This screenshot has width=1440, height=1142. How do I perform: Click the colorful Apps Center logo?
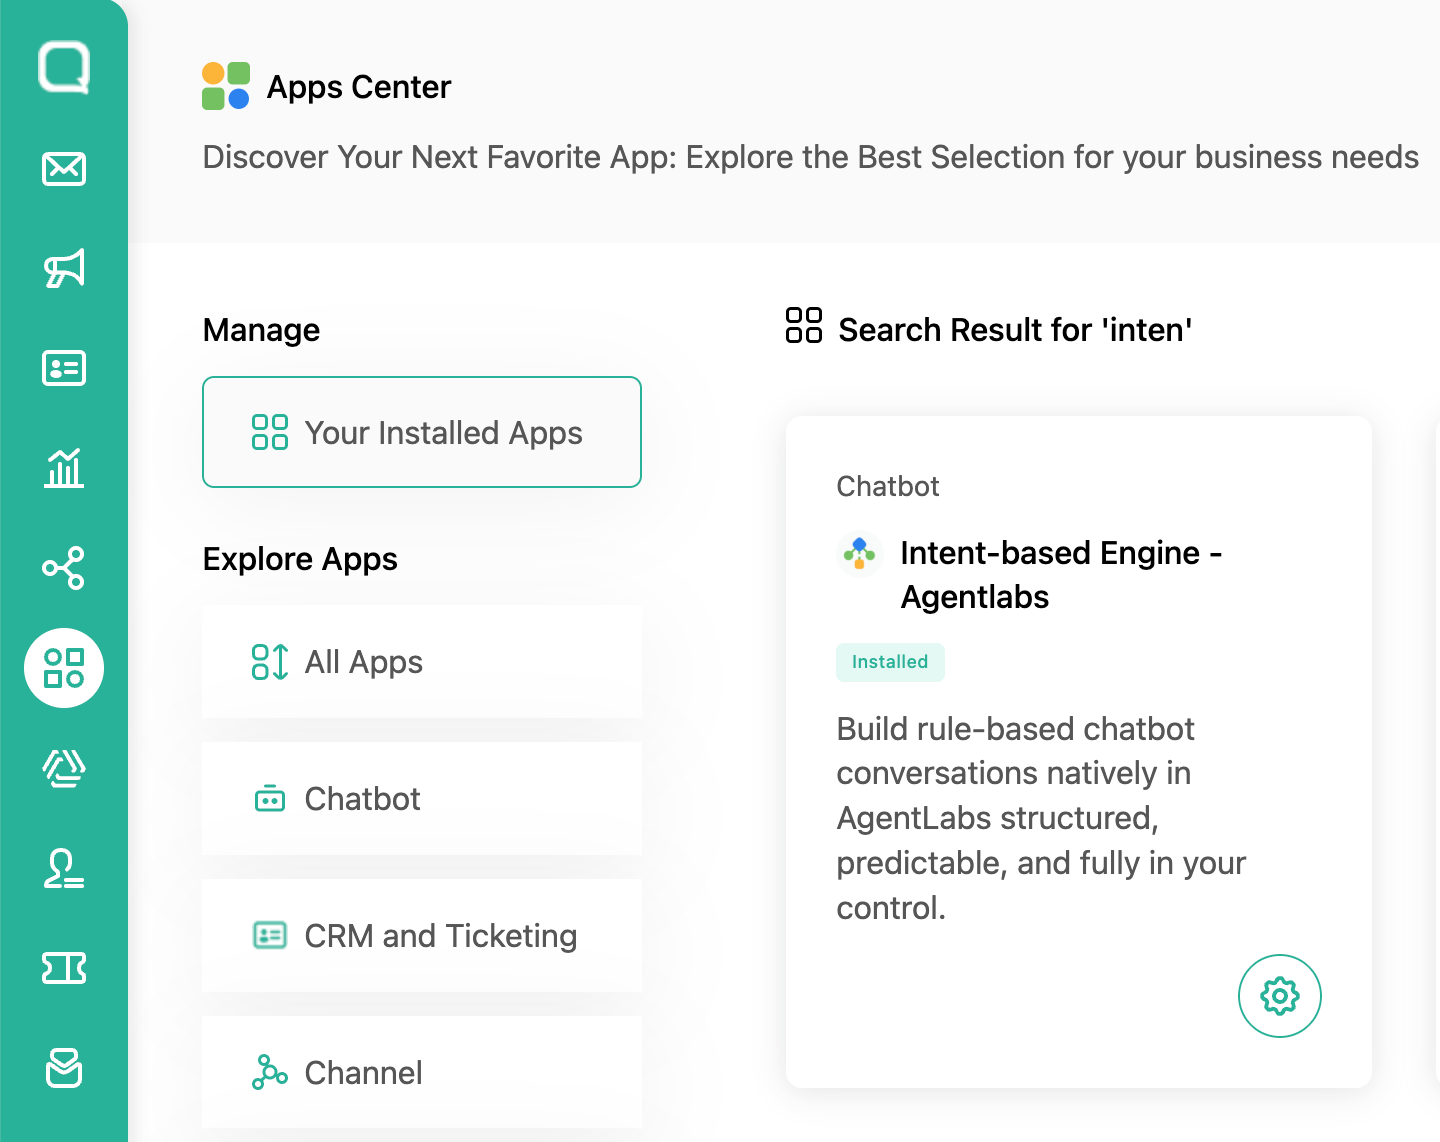coord(226,86)
